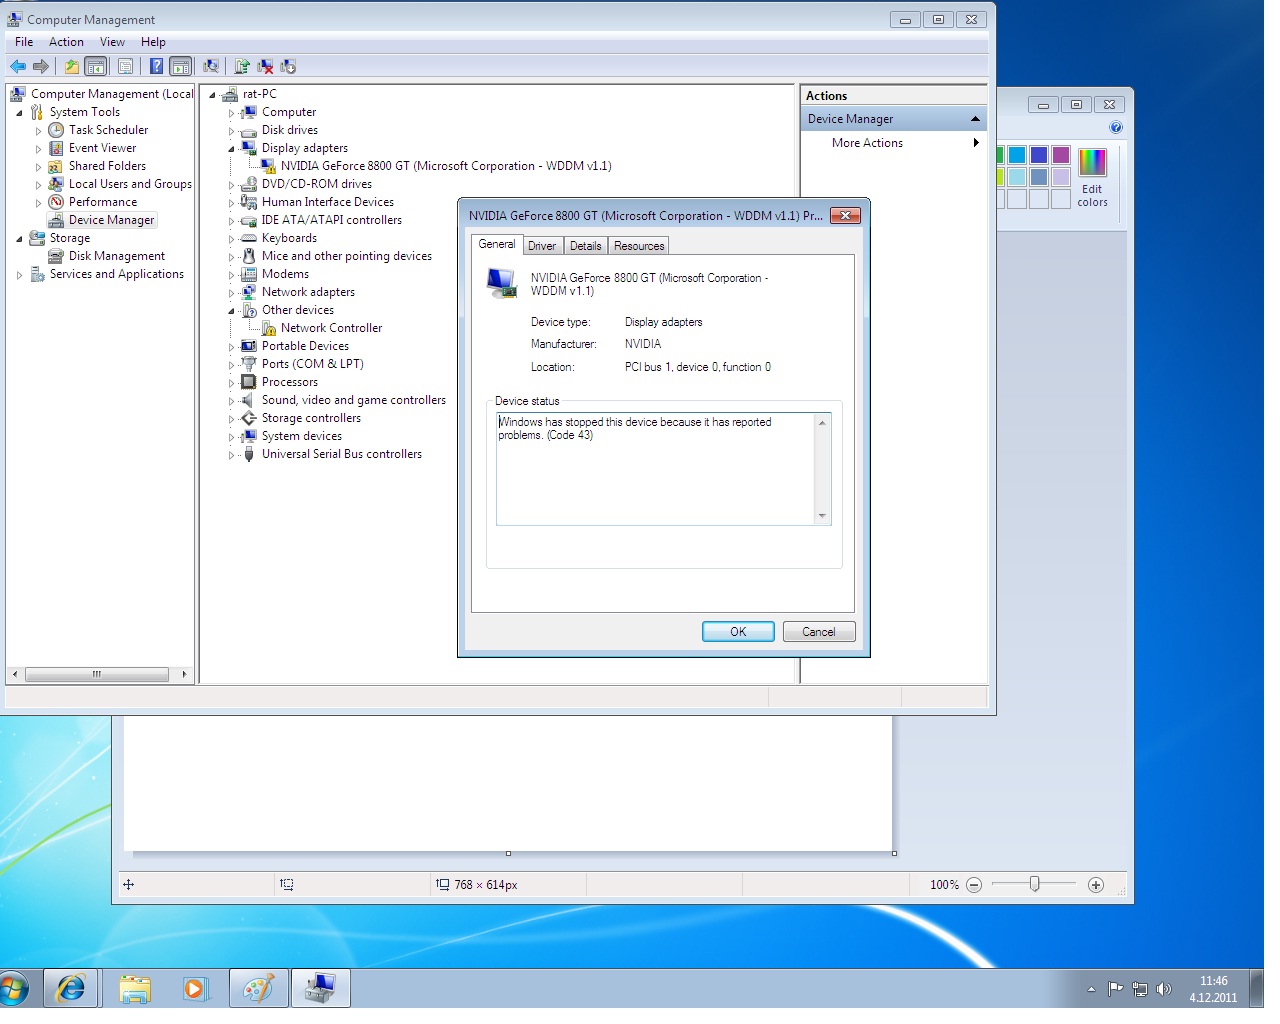Collapse the Storage node
Viewport: 1280px width, 1024px height.
(x=19, y=239)
